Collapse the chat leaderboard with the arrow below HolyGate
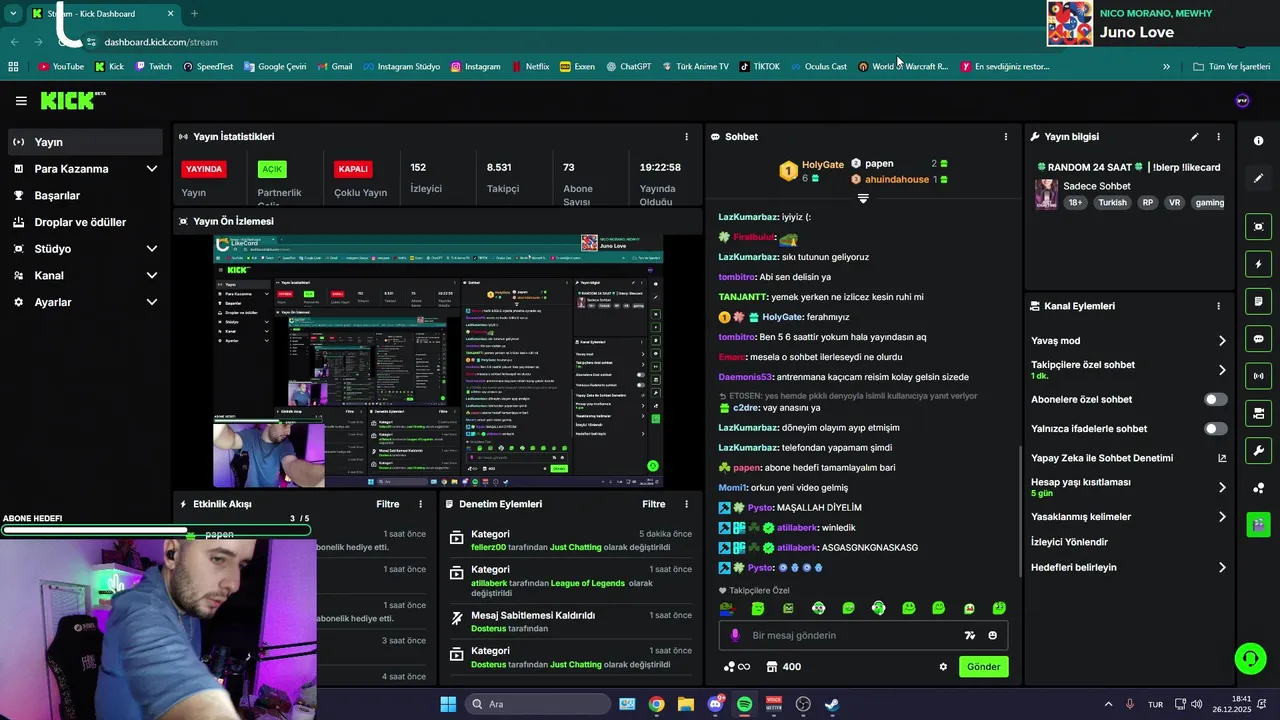 pos(863,198)
